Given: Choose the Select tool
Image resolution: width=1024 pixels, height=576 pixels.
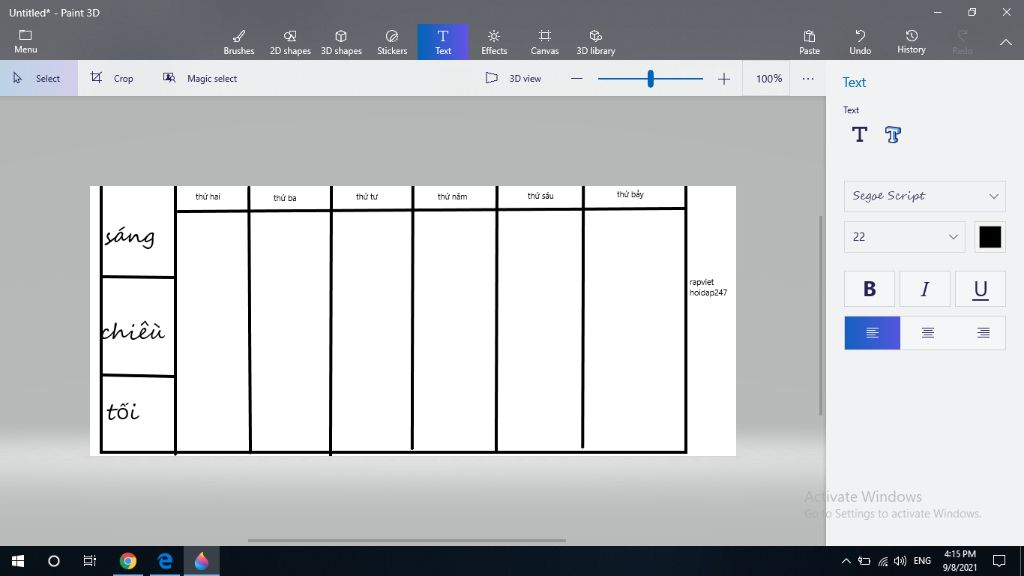Looking at the screenshot, I should point(39,78).
